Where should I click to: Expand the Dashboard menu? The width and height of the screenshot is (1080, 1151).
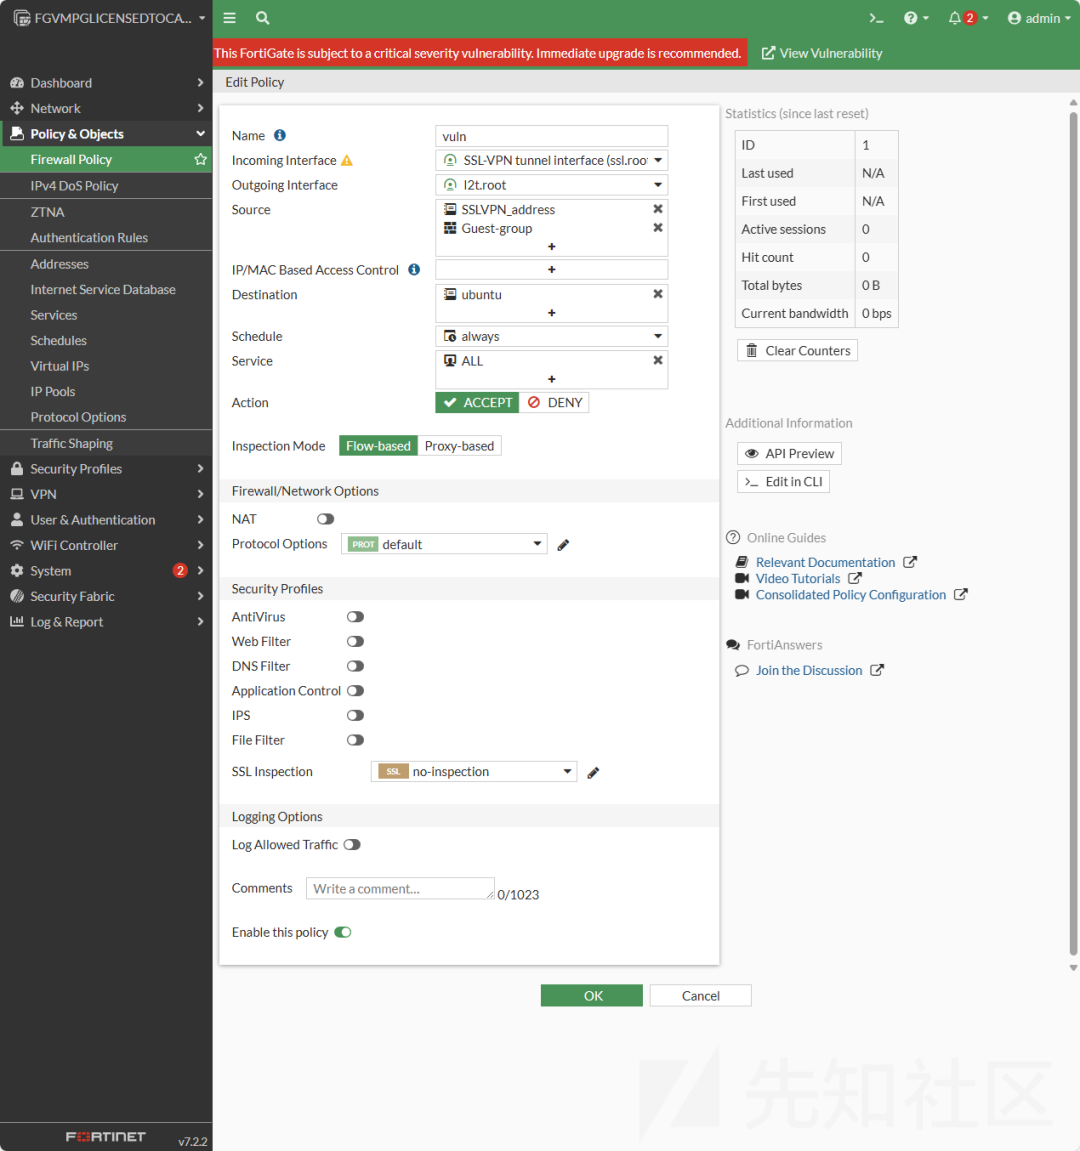pos(106,83)
